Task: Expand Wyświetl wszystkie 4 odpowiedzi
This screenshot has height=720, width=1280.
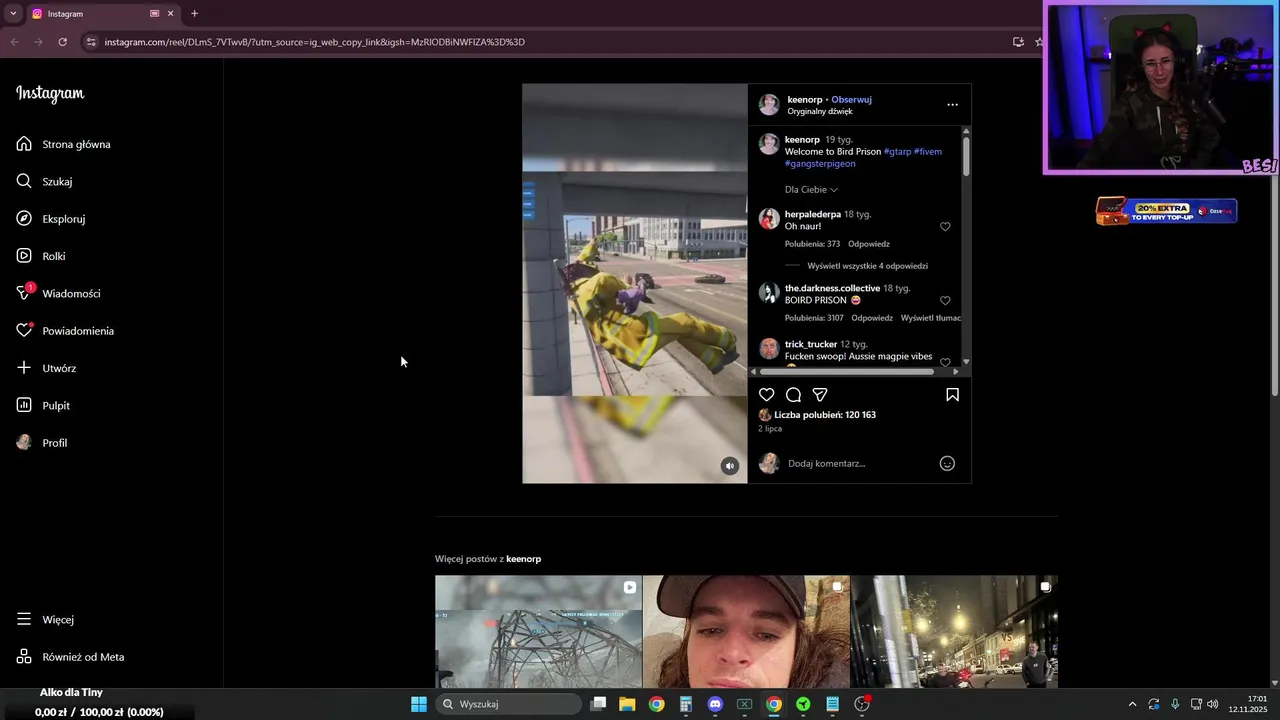Action: point(867,266)
